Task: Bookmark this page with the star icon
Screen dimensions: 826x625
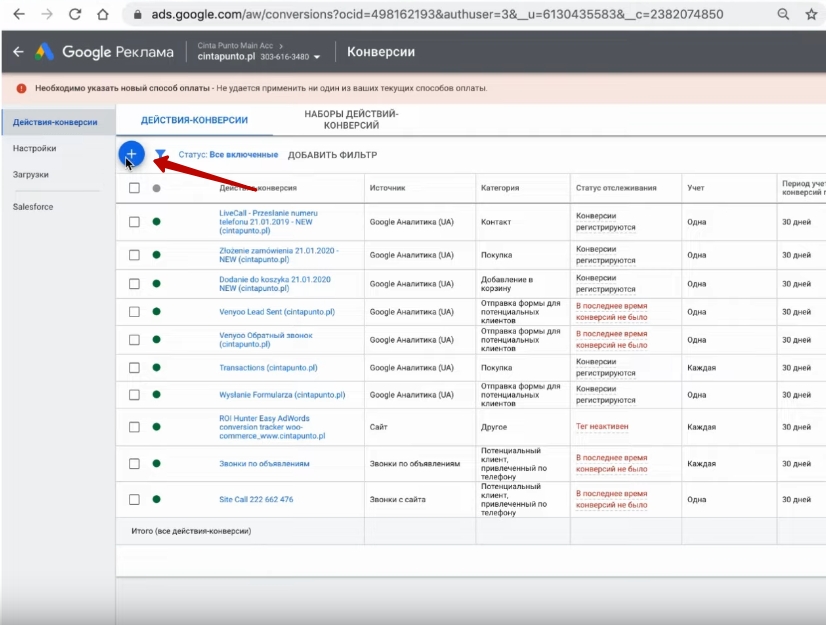Action: 811,14
